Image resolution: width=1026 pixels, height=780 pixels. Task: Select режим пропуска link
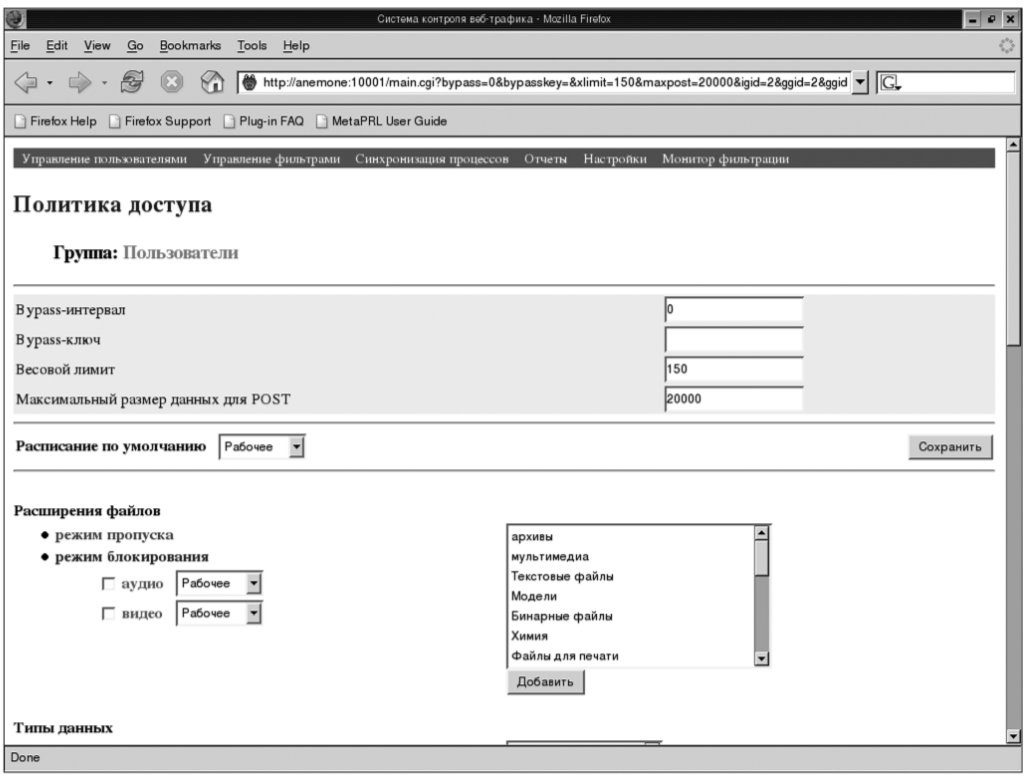click(x=115, y=535)
